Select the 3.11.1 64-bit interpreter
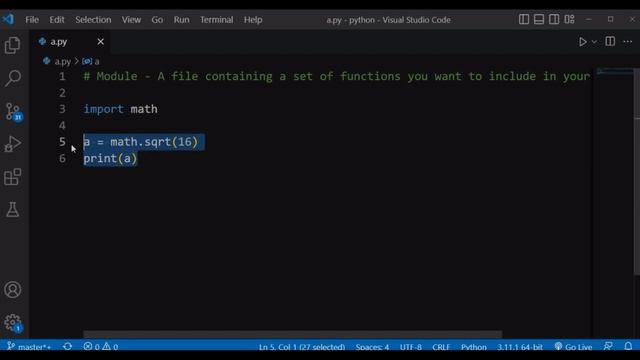 coord(520,347)
